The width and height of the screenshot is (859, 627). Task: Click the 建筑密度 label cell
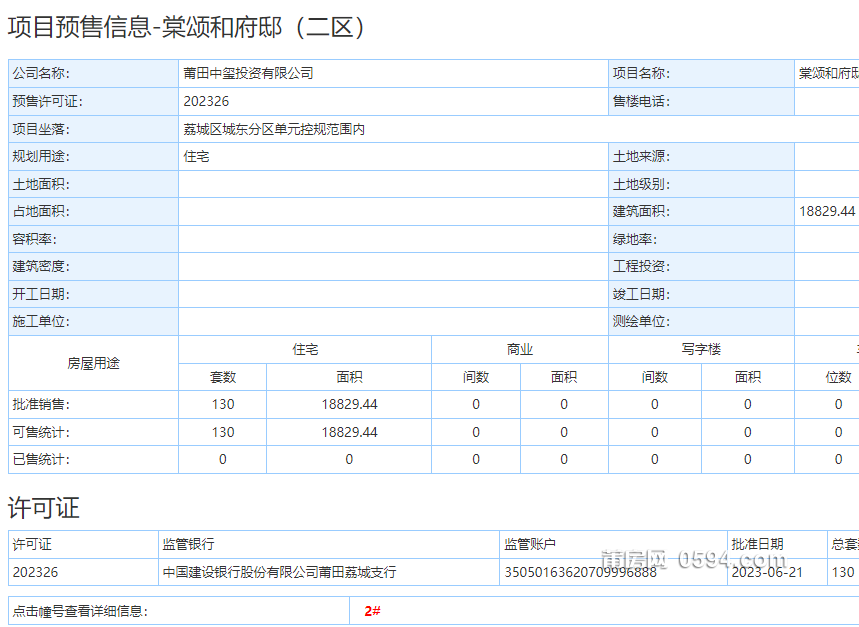click(93, 267)
